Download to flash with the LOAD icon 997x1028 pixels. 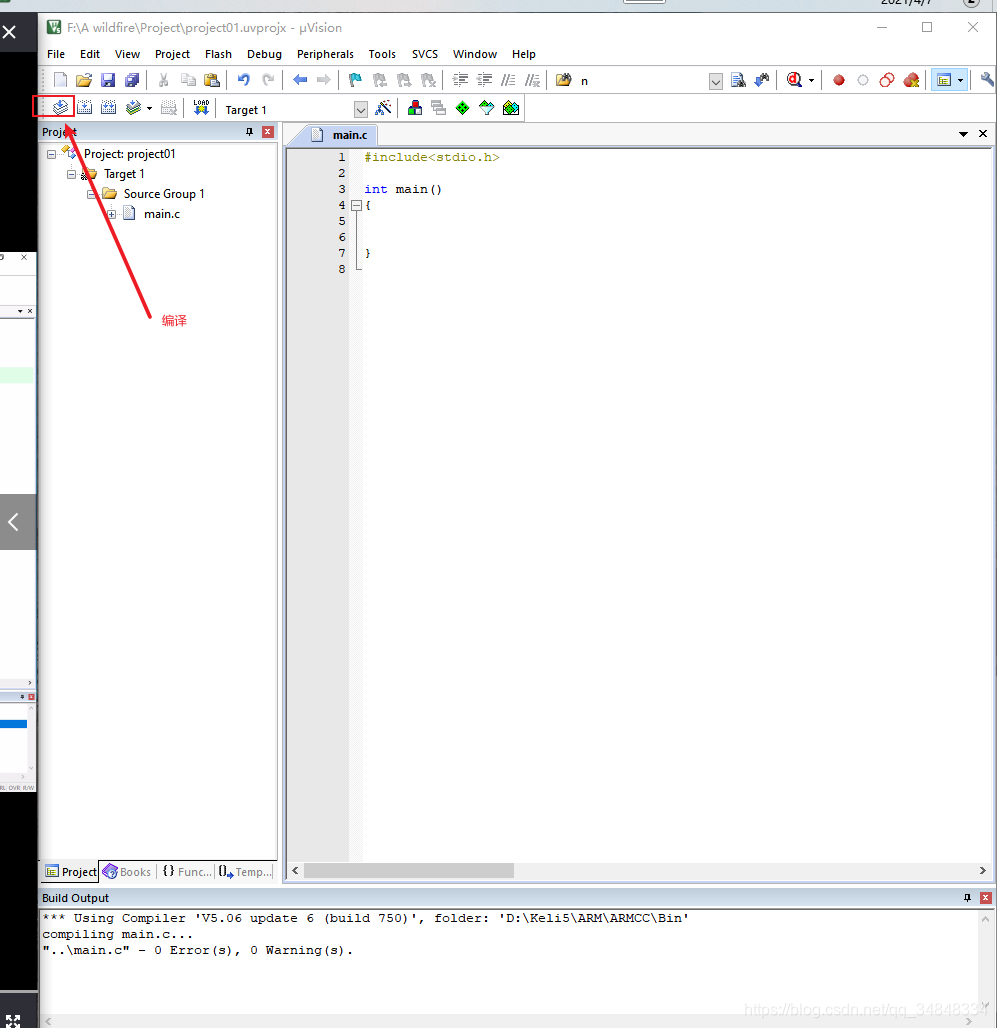pos(201,108)
